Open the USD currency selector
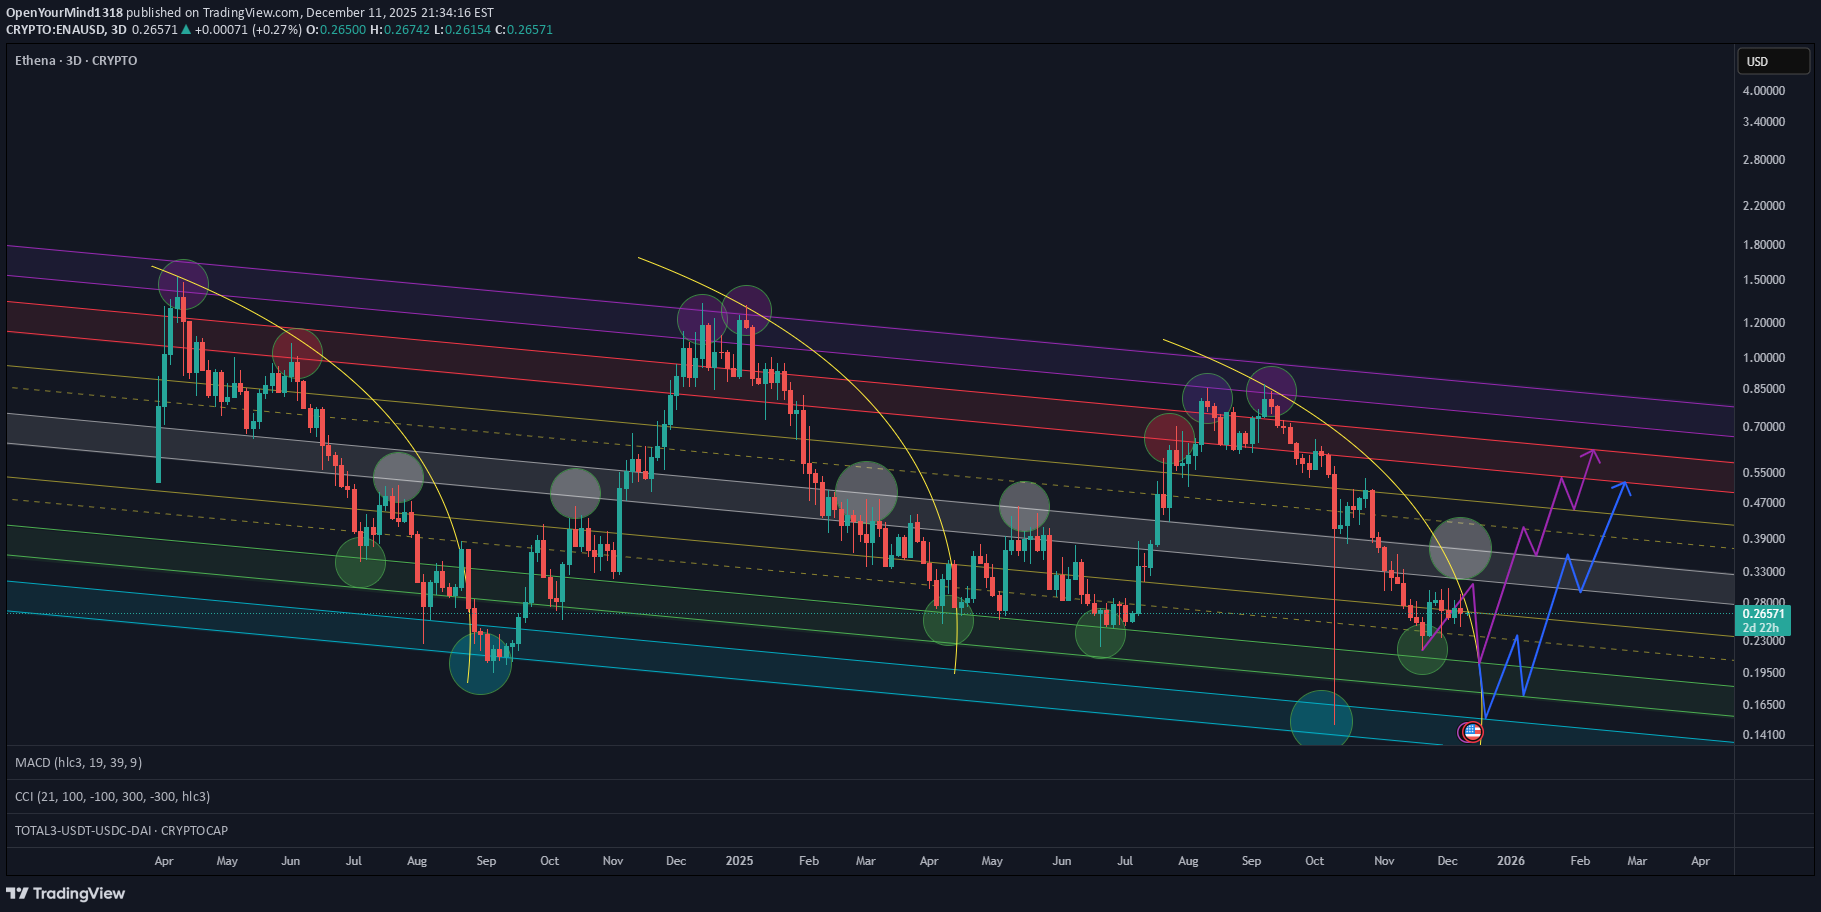1821x912 pixels. coord(1772,61)
